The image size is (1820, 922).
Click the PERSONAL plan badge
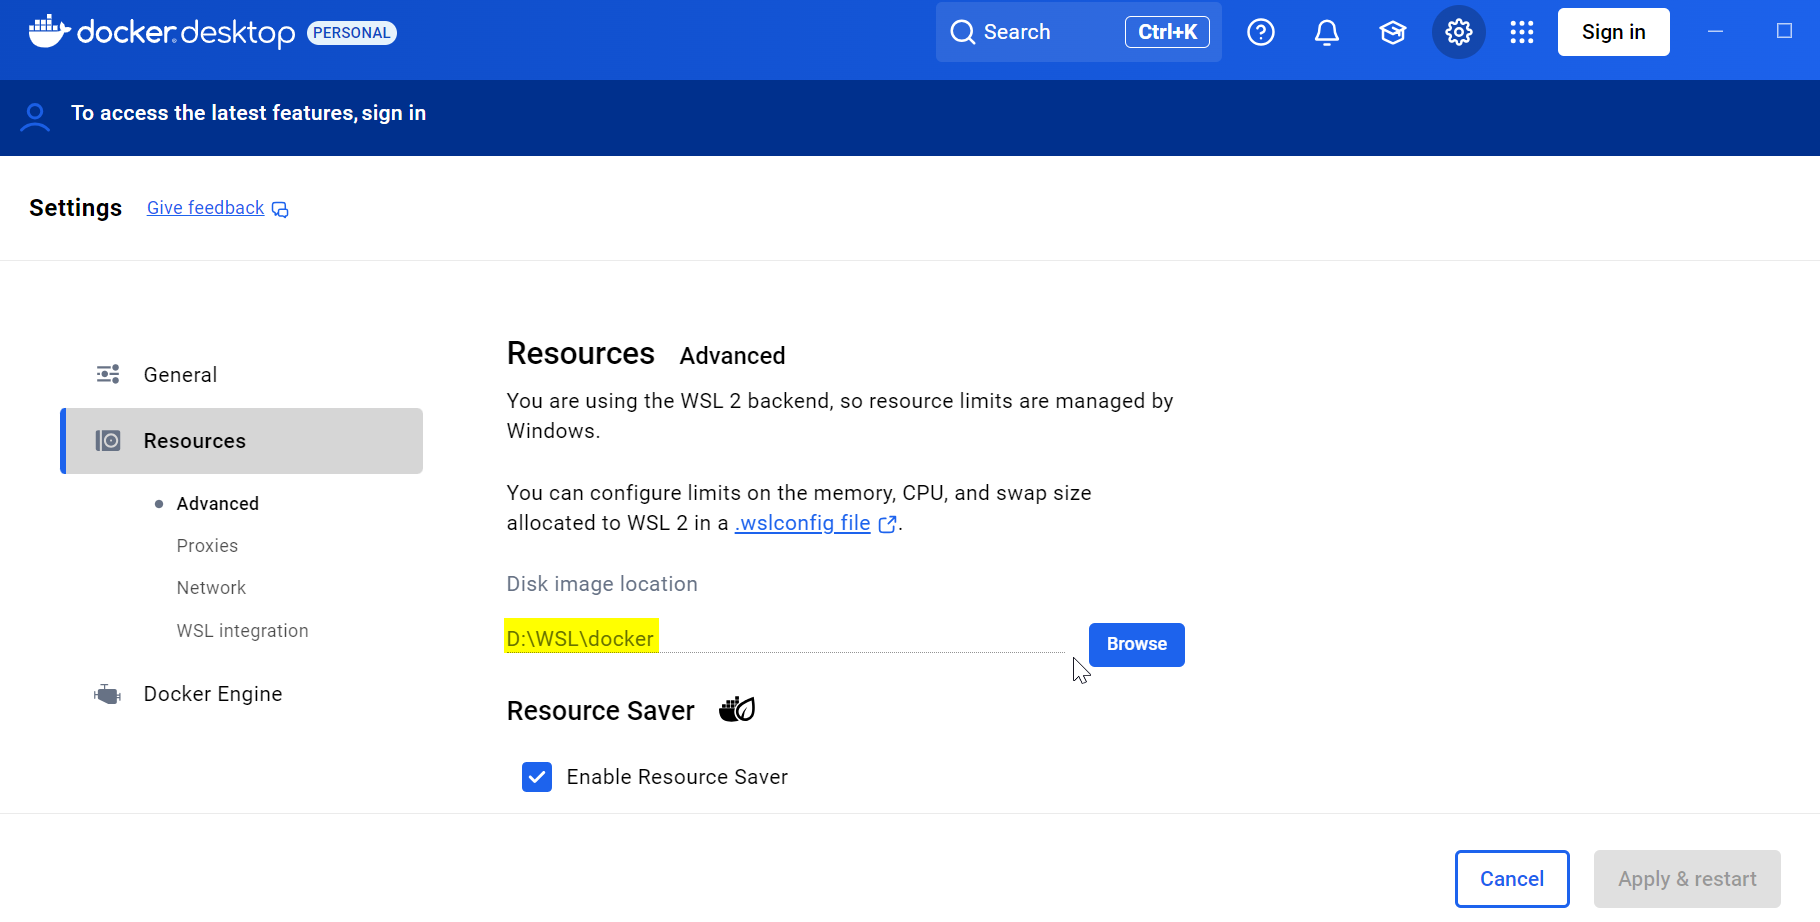click(x=352, y=33)
